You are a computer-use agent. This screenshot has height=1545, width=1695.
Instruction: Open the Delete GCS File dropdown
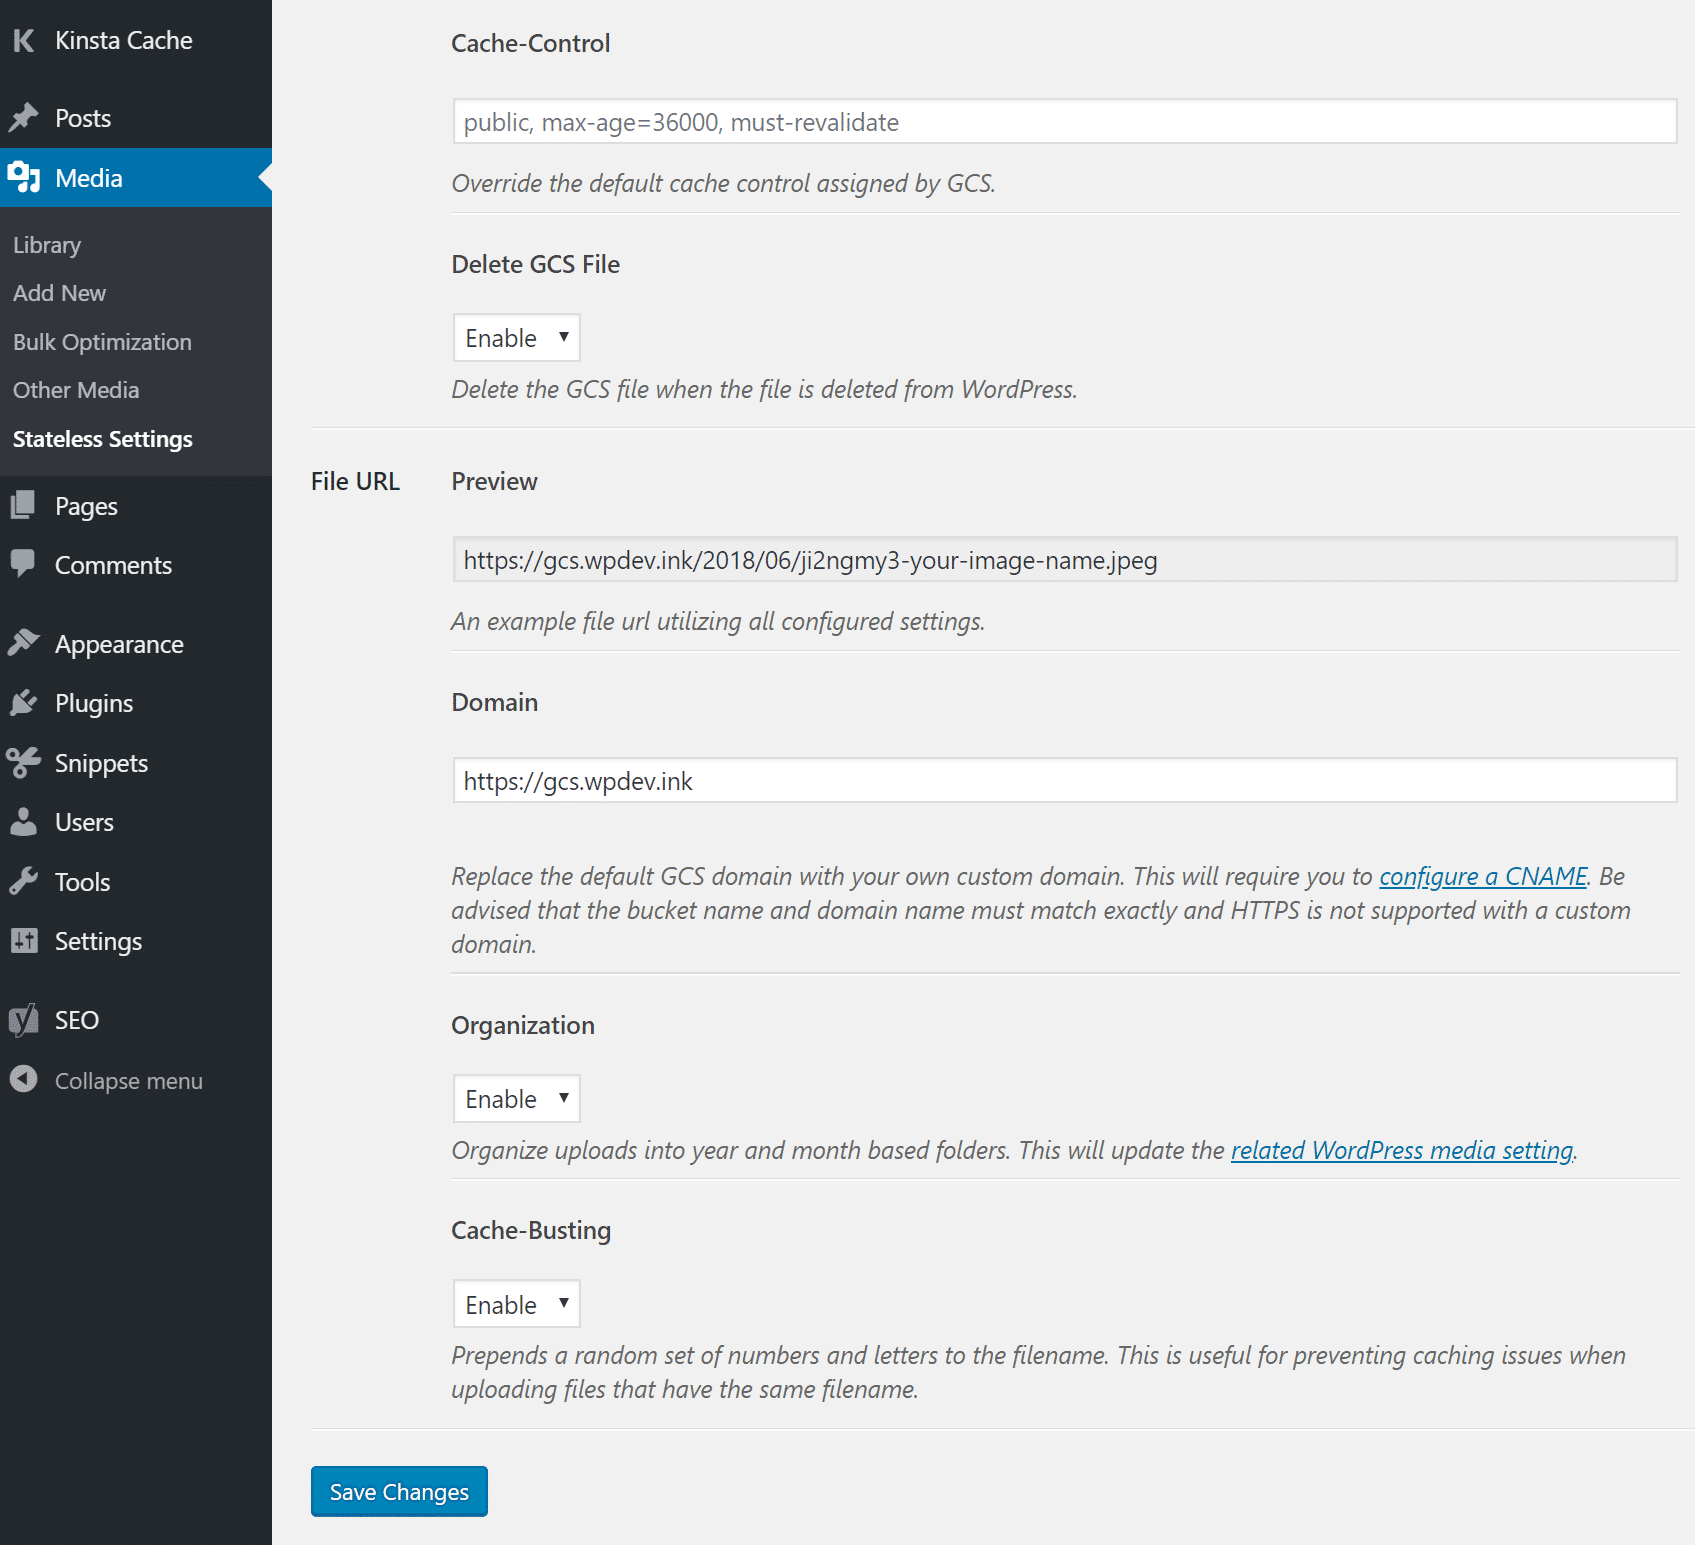516,337
